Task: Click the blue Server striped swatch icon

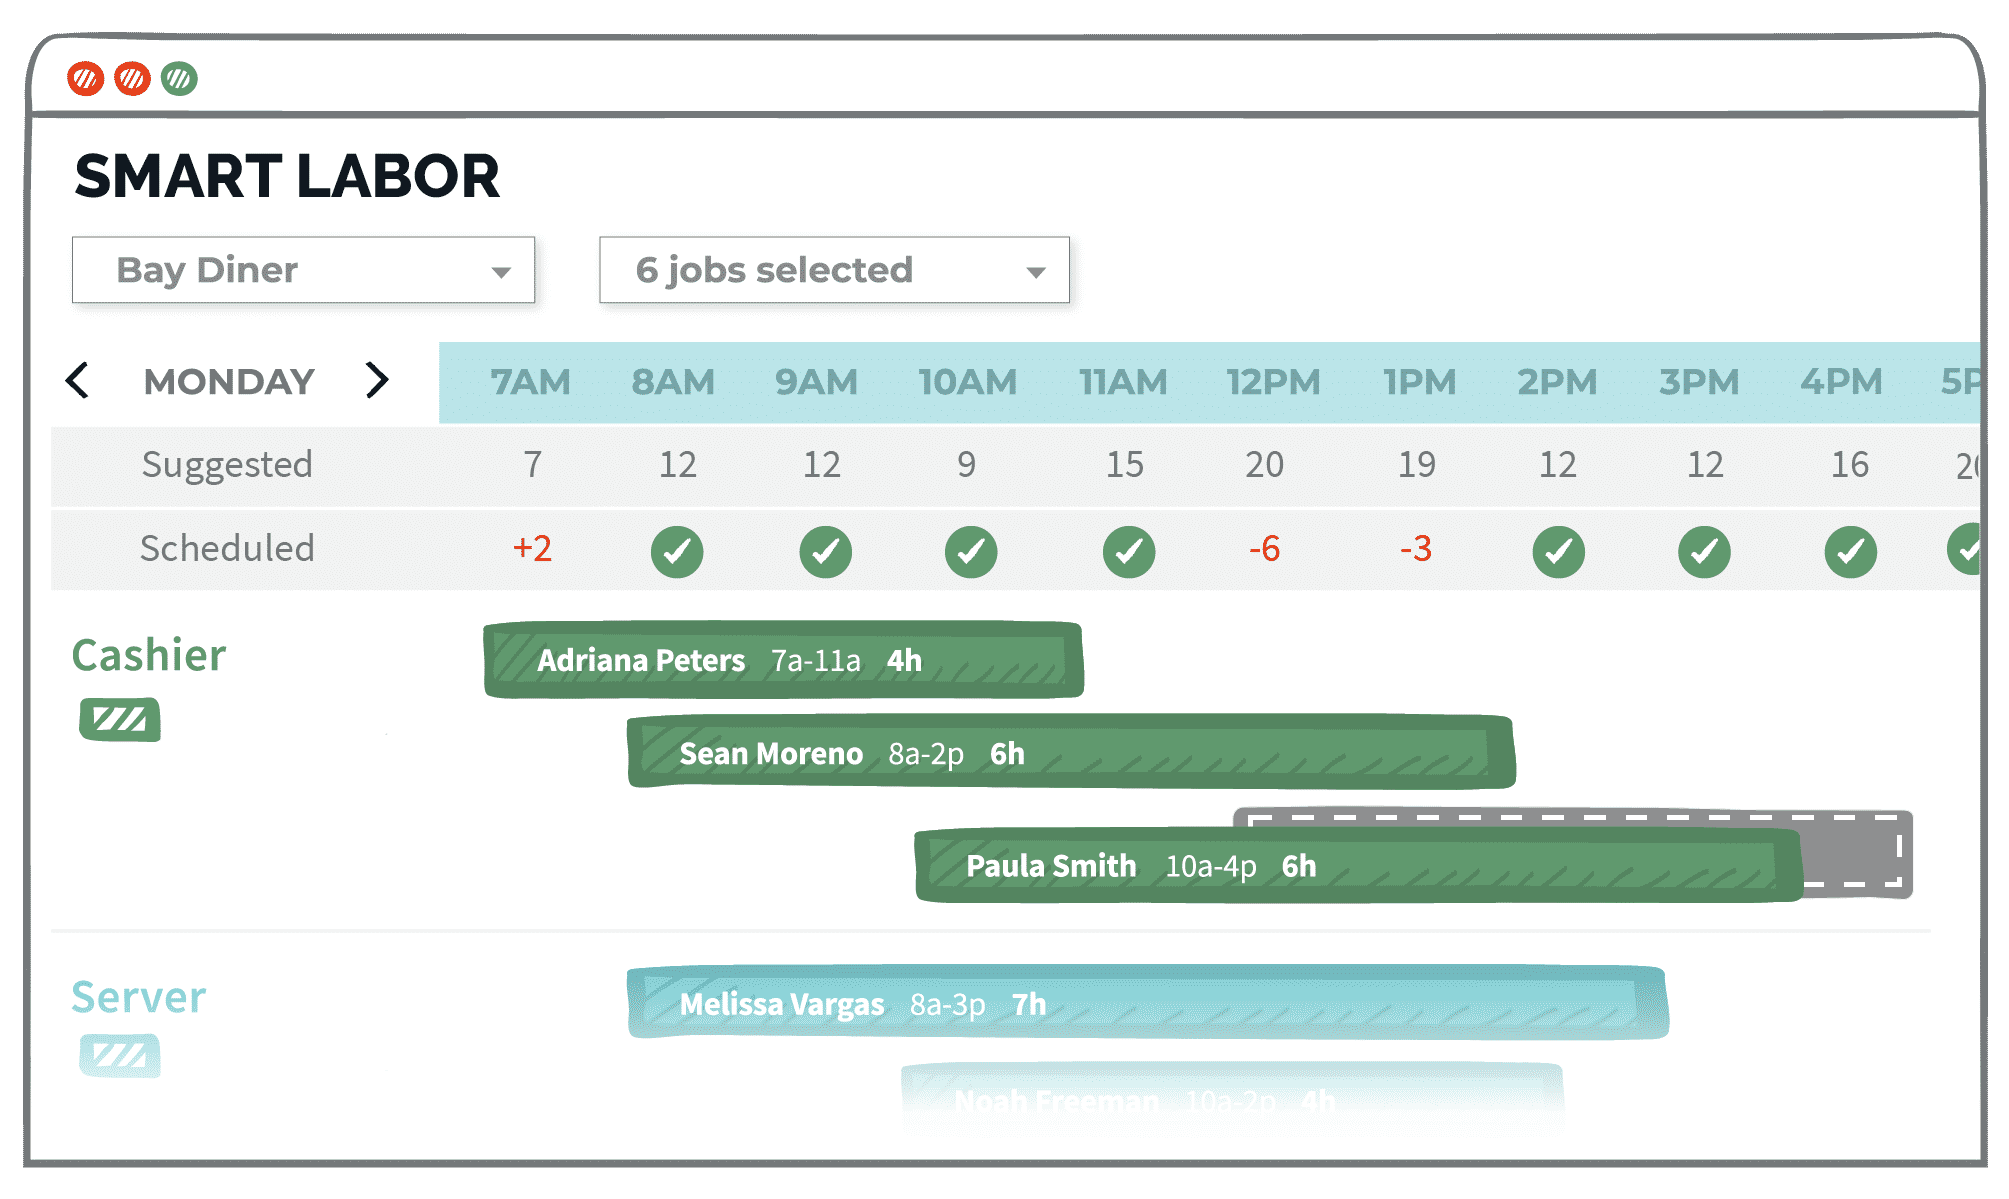Action: pyautogui.click(x=120, y=1056)
